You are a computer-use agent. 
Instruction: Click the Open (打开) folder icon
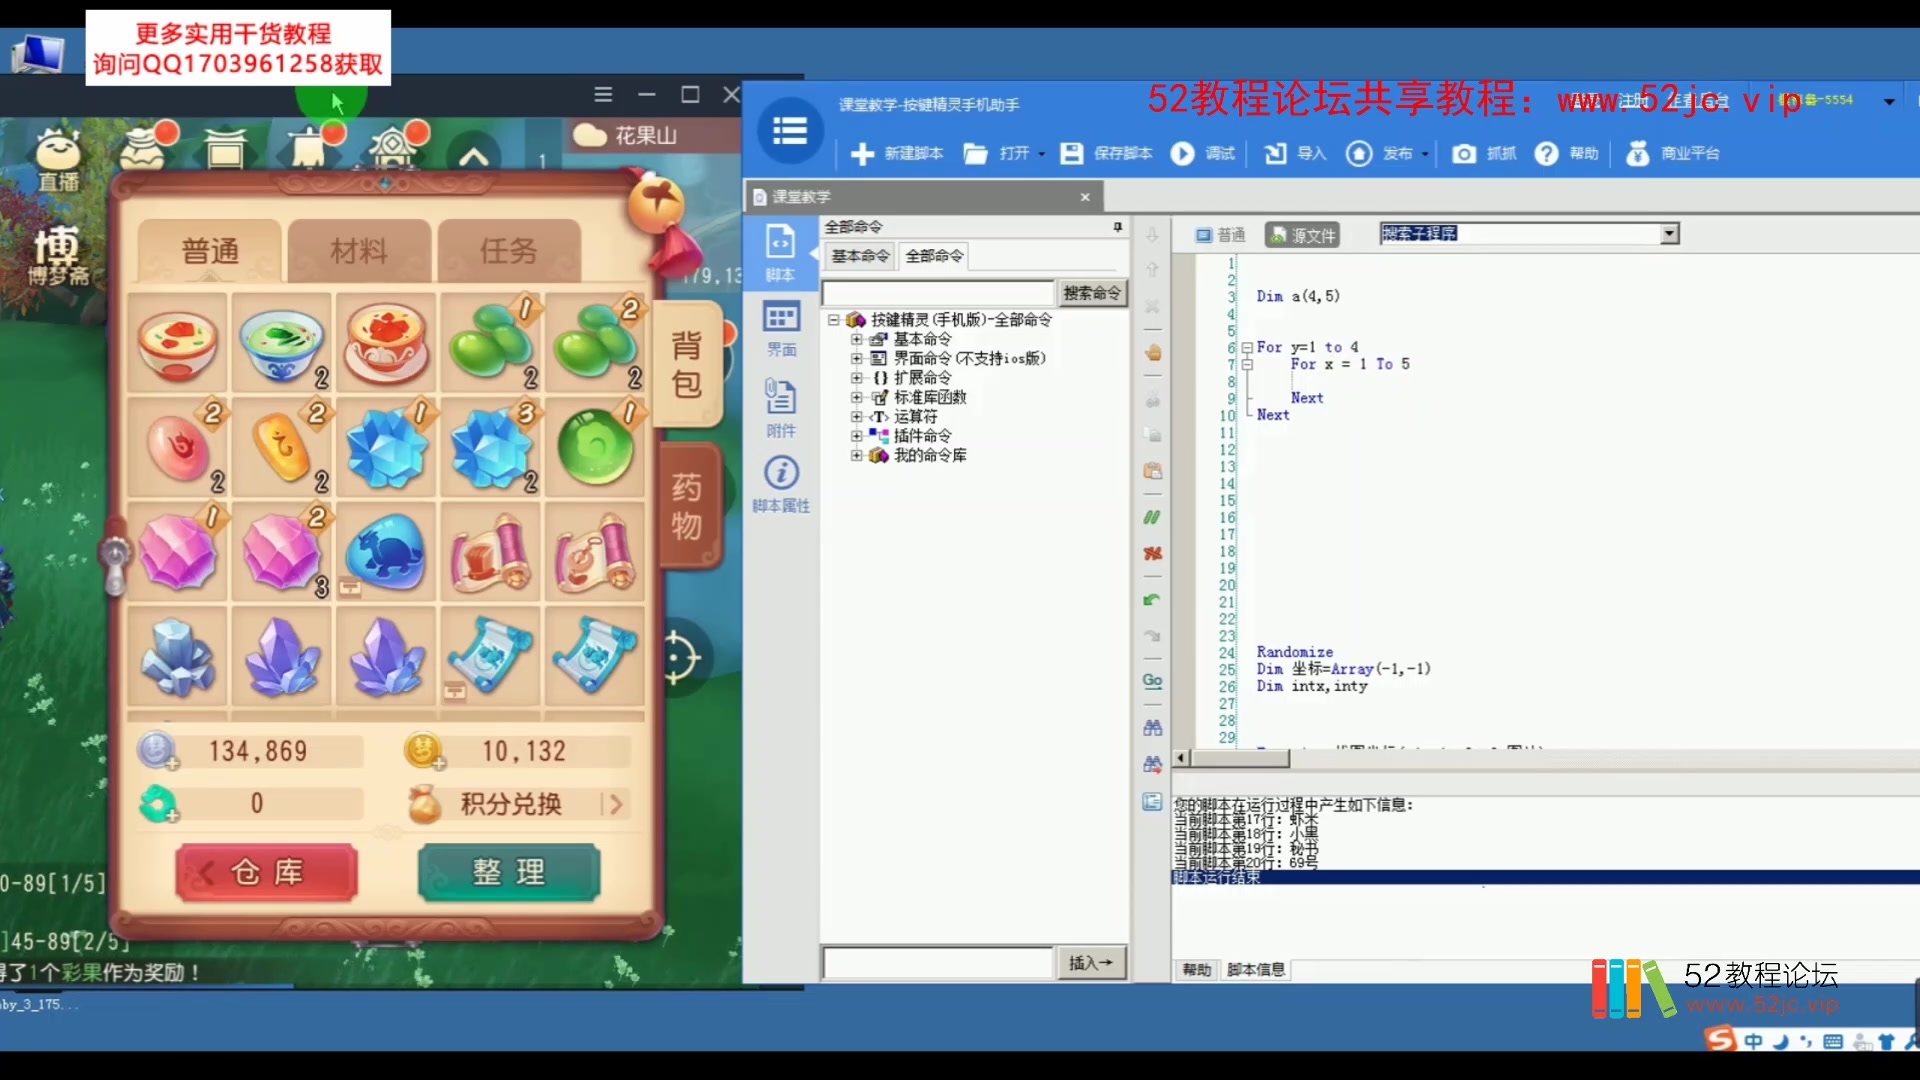(976, 153)
